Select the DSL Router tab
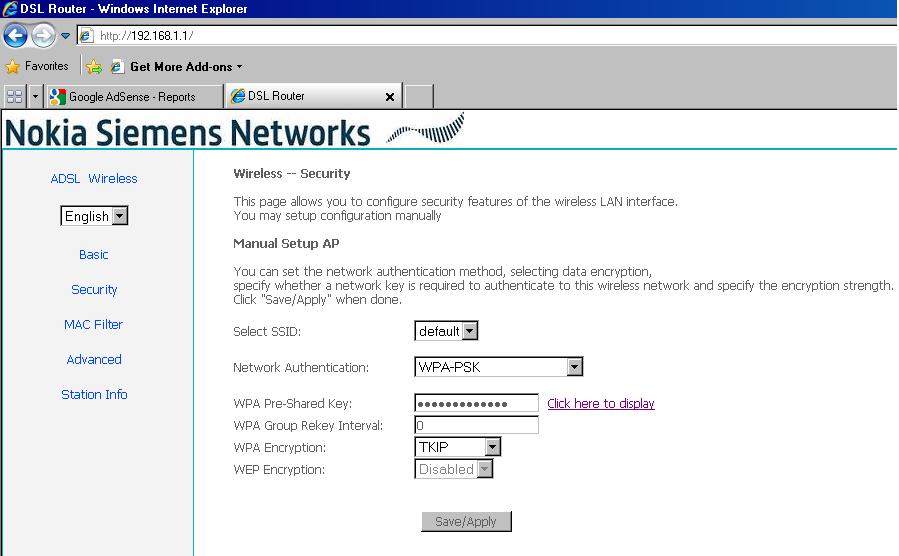Screen dimensions: 899x556 [314, 96]
